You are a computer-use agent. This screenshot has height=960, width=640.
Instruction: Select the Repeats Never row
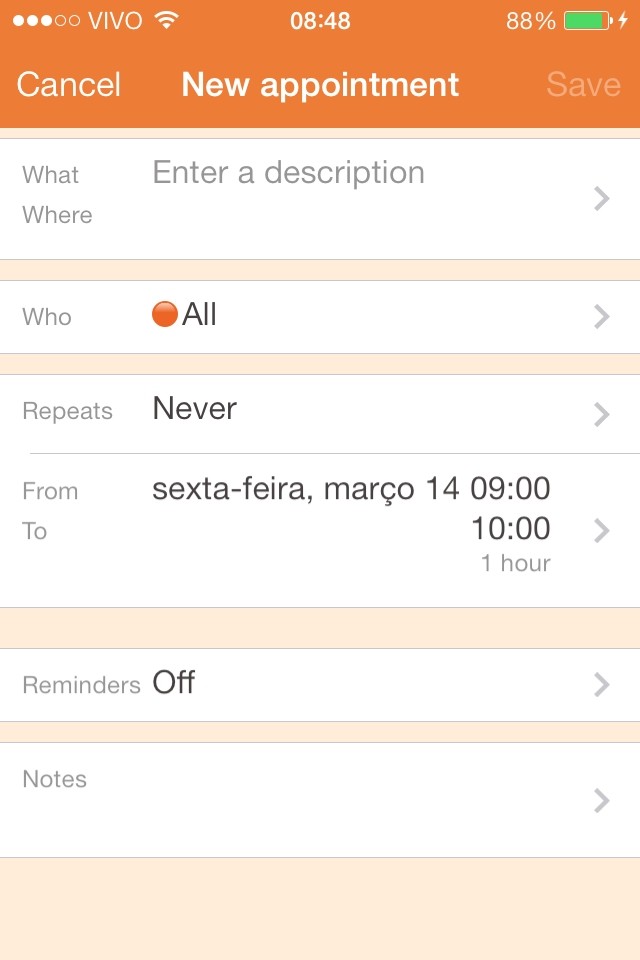(195, 409)
